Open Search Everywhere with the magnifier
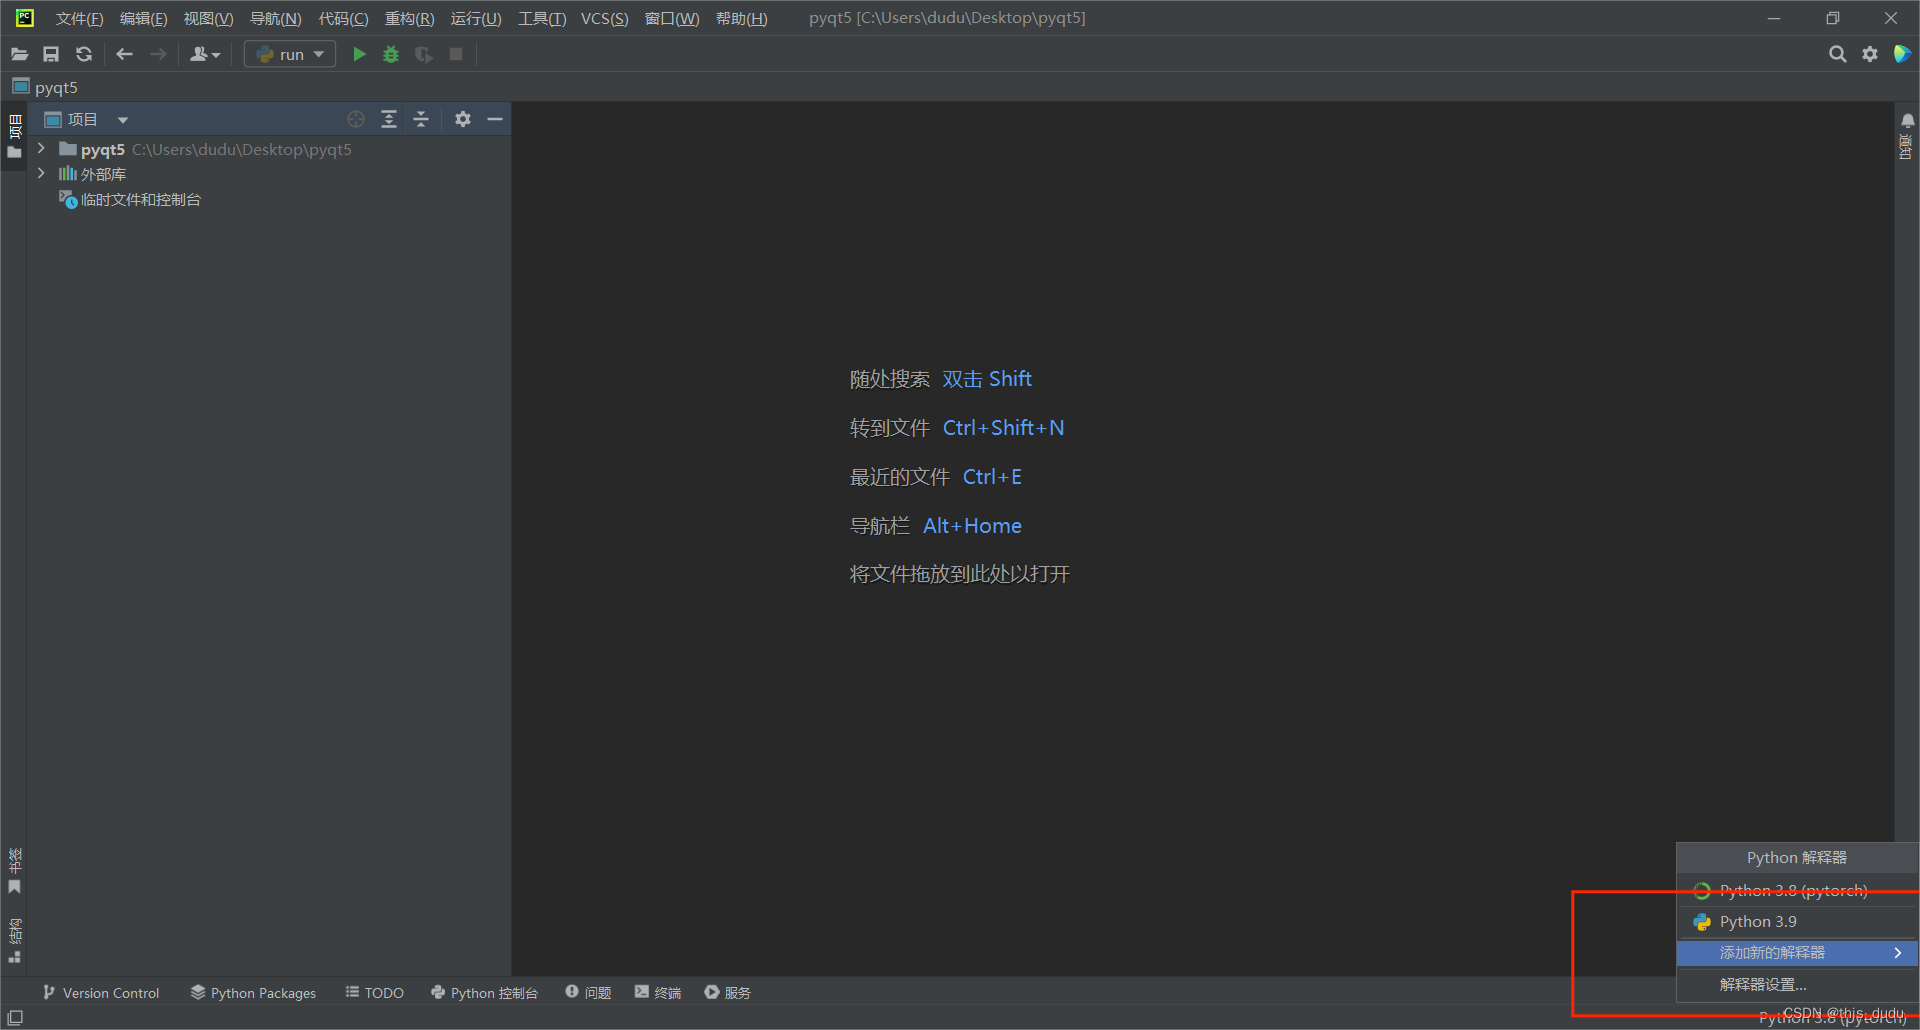 pos(1837,54)
